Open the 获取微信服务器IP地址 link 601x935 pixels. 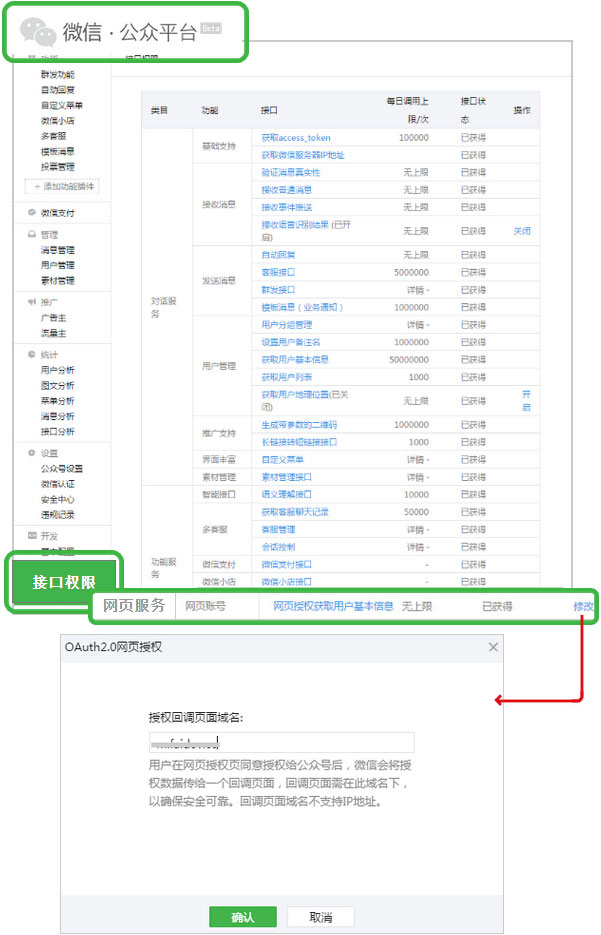pyautogui.click(x=303, y=155)
